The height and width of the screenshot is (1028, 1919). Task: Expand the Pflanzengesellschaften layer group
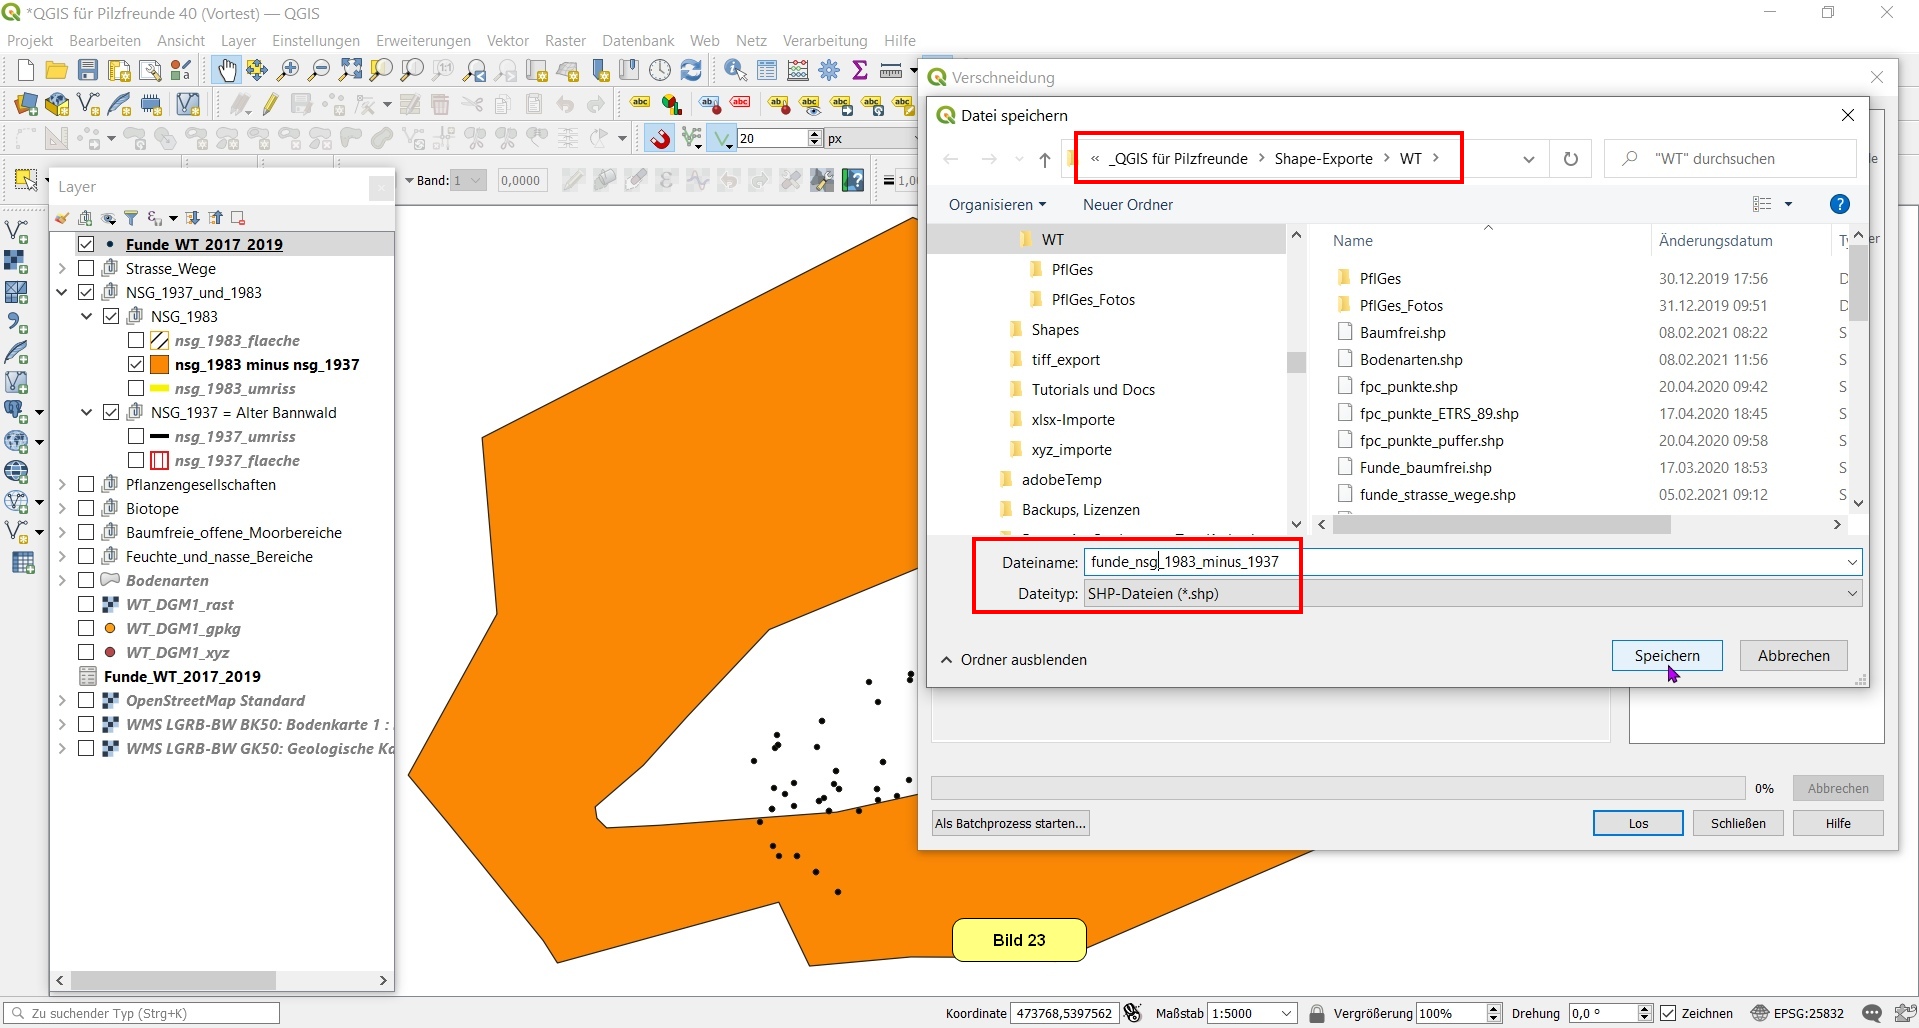coord(62,484)
